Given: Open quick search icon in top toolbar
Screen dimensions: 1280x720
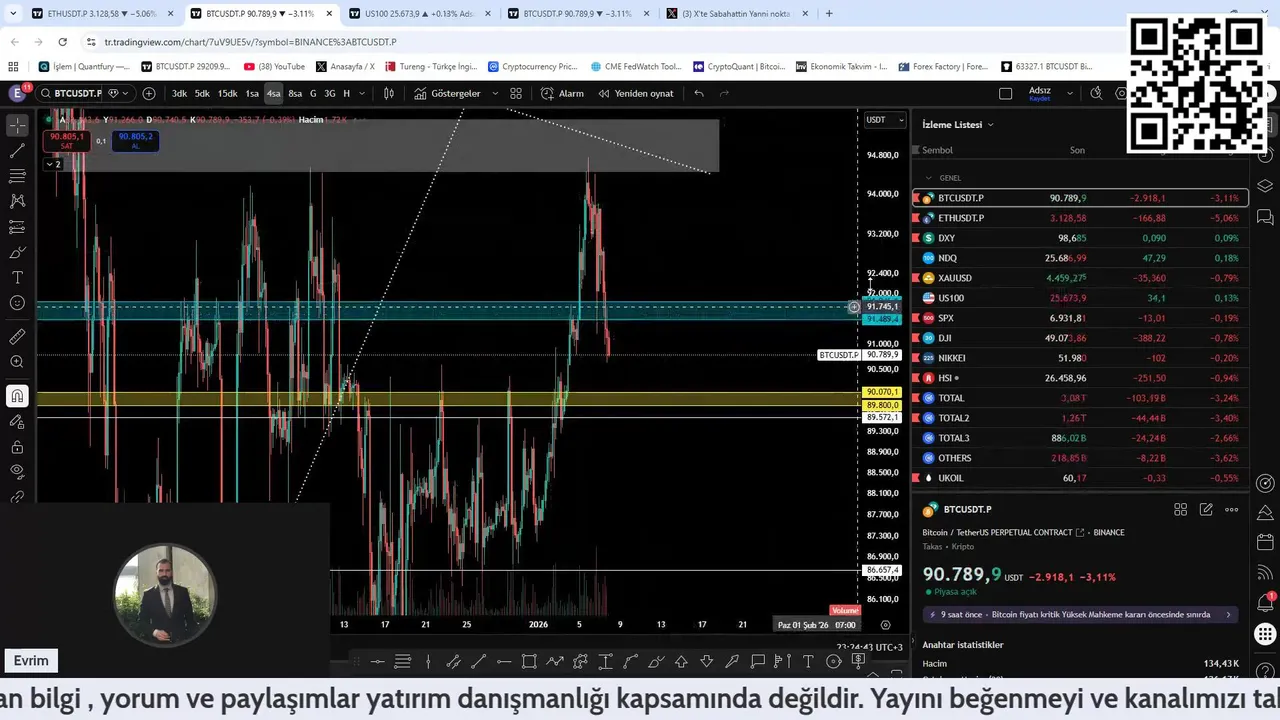Looking at the screenshot, I should (1096, 93).
